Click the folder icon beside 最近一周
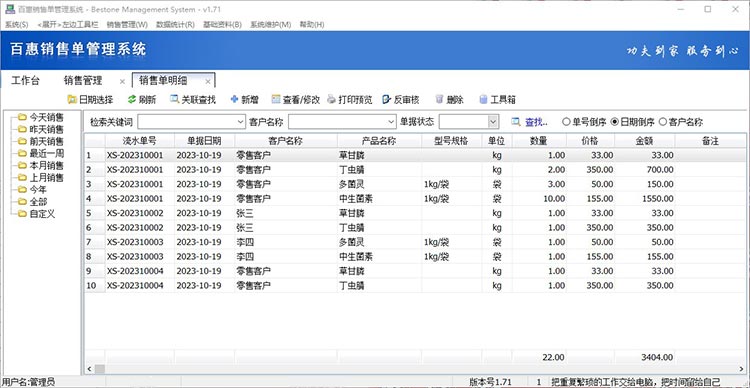 point(22,154)
